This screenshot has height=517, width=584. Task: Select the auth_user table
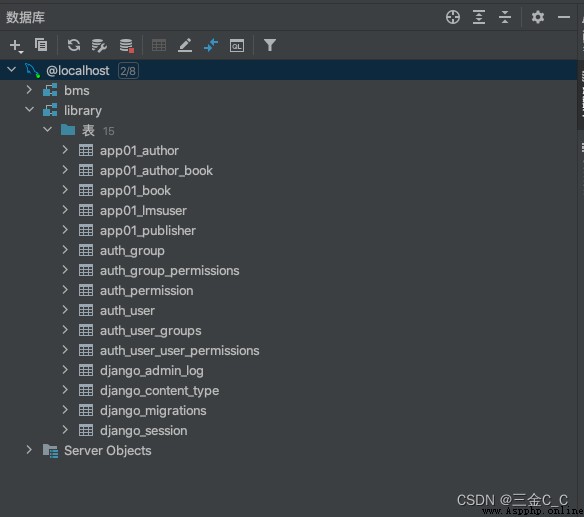[127, 311]
